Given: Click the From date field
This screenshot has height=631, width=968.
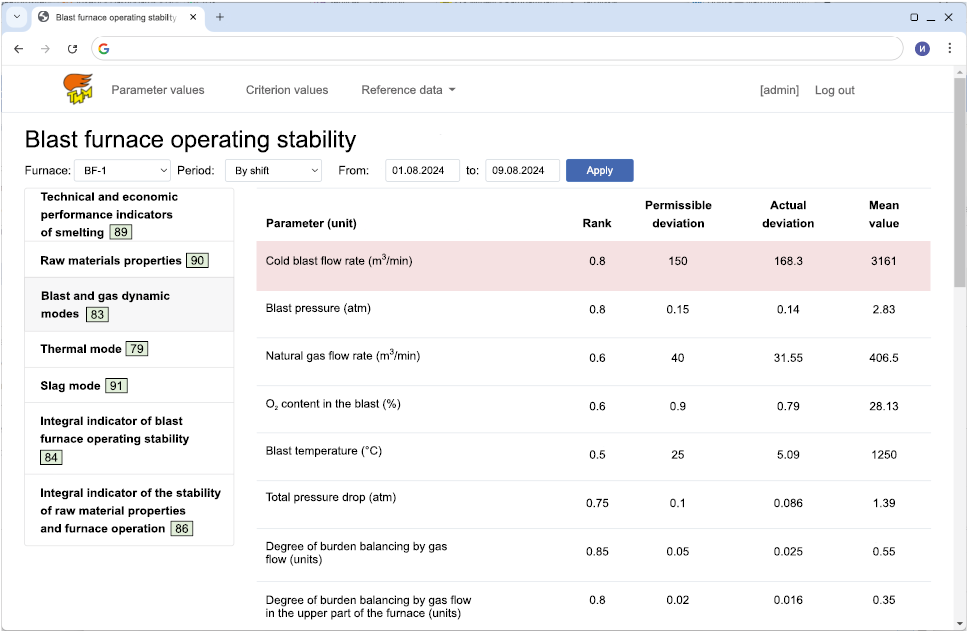Looking at the screenshot, I should [422, 170].
